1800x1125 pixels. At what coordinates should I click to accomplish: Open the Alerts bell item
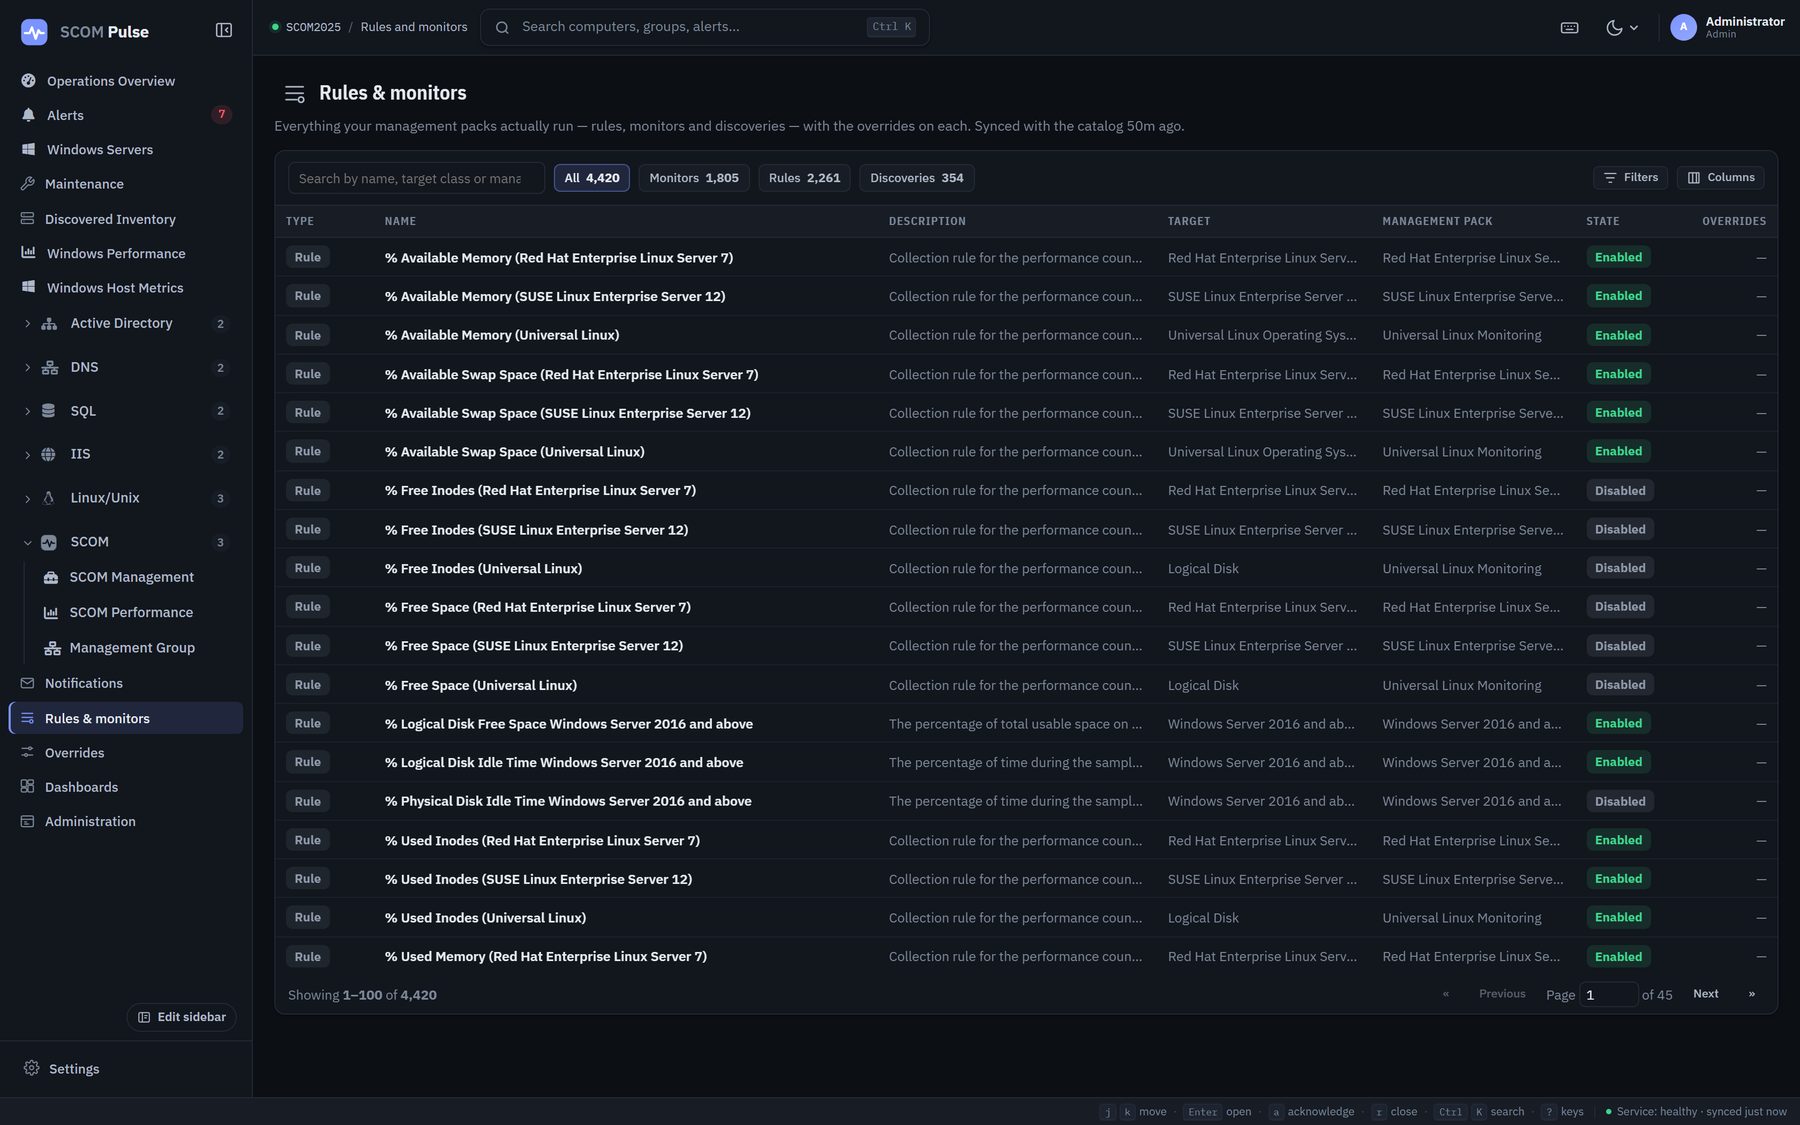coord(126,115)
